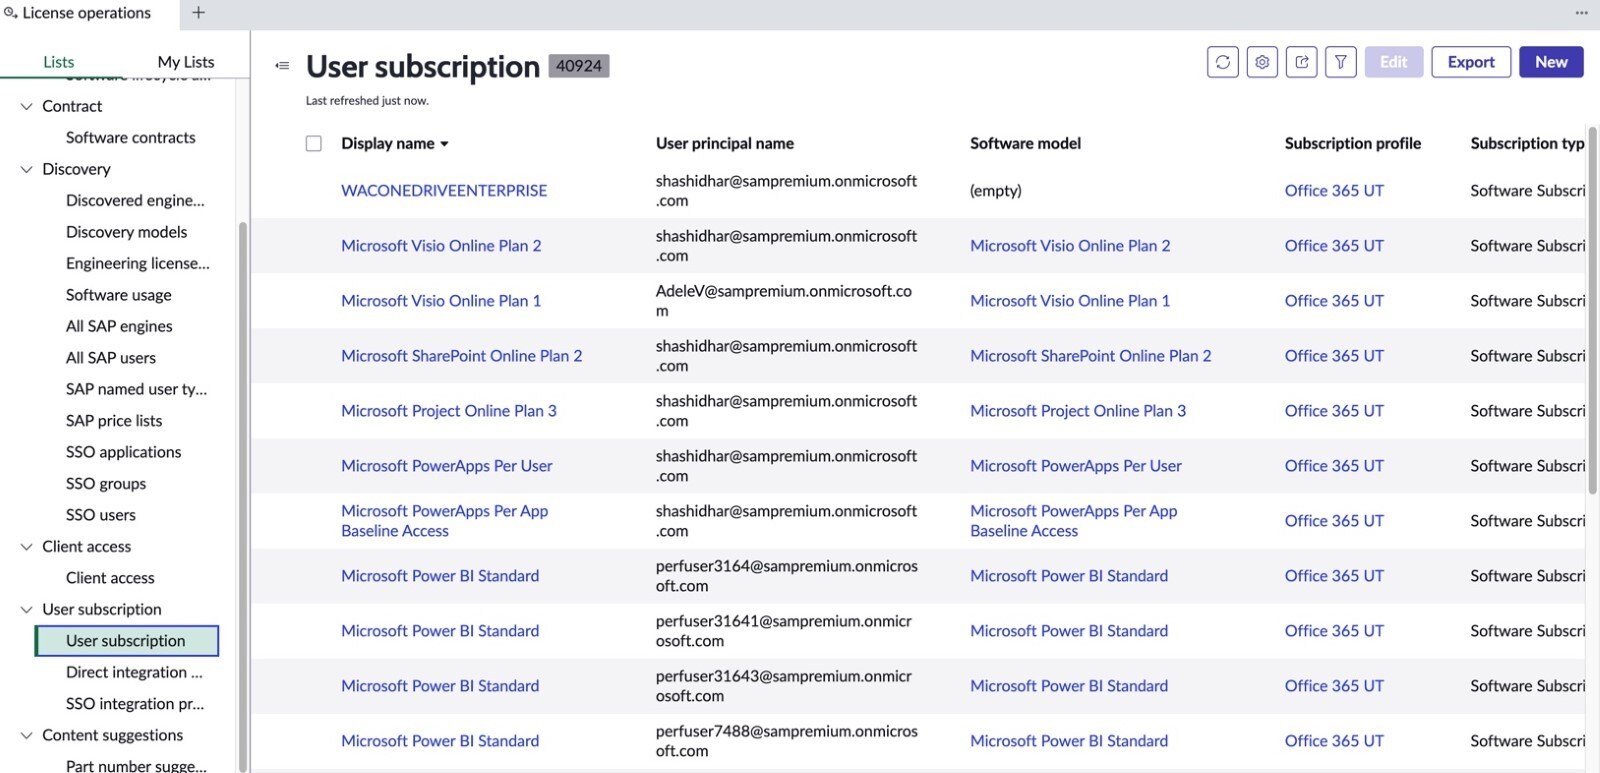1600x773 pixels.
Task: Collapse the User subscription section chevron
Action: [27, 610]
